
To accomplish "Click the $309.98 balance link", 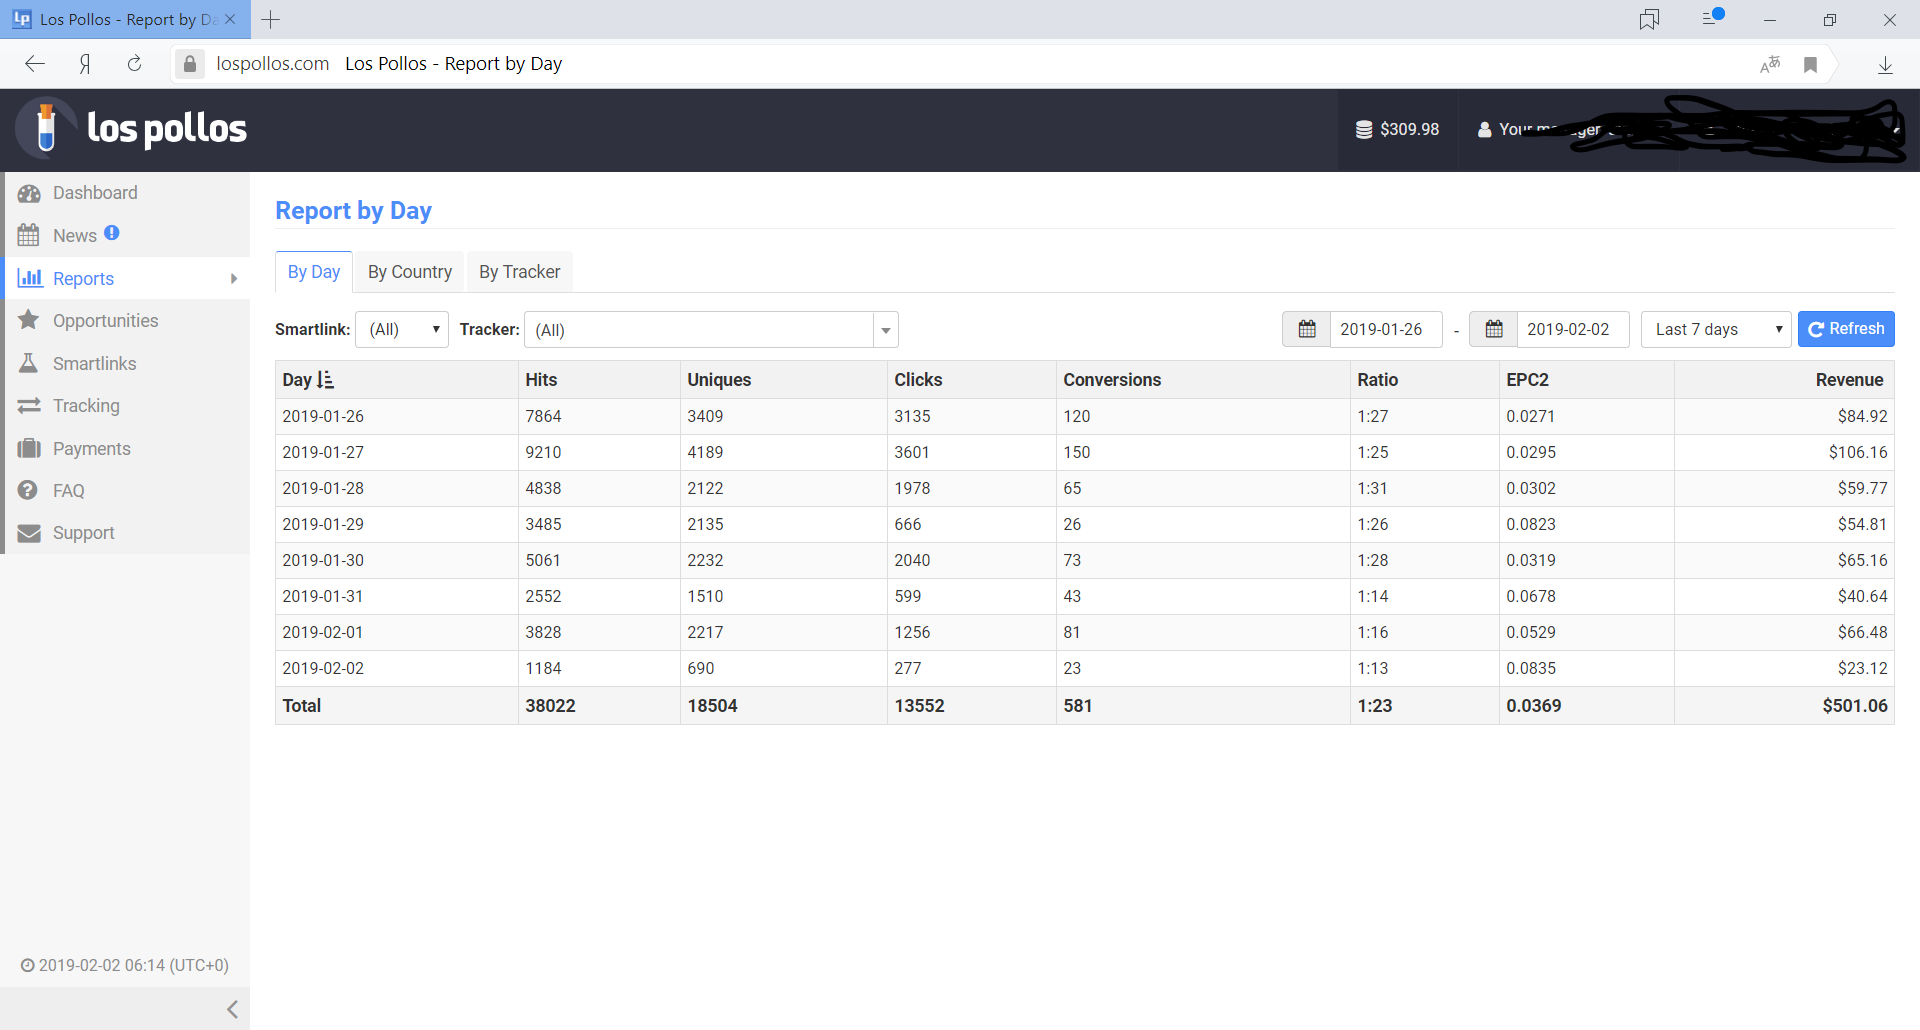I will pos(1397,129).
